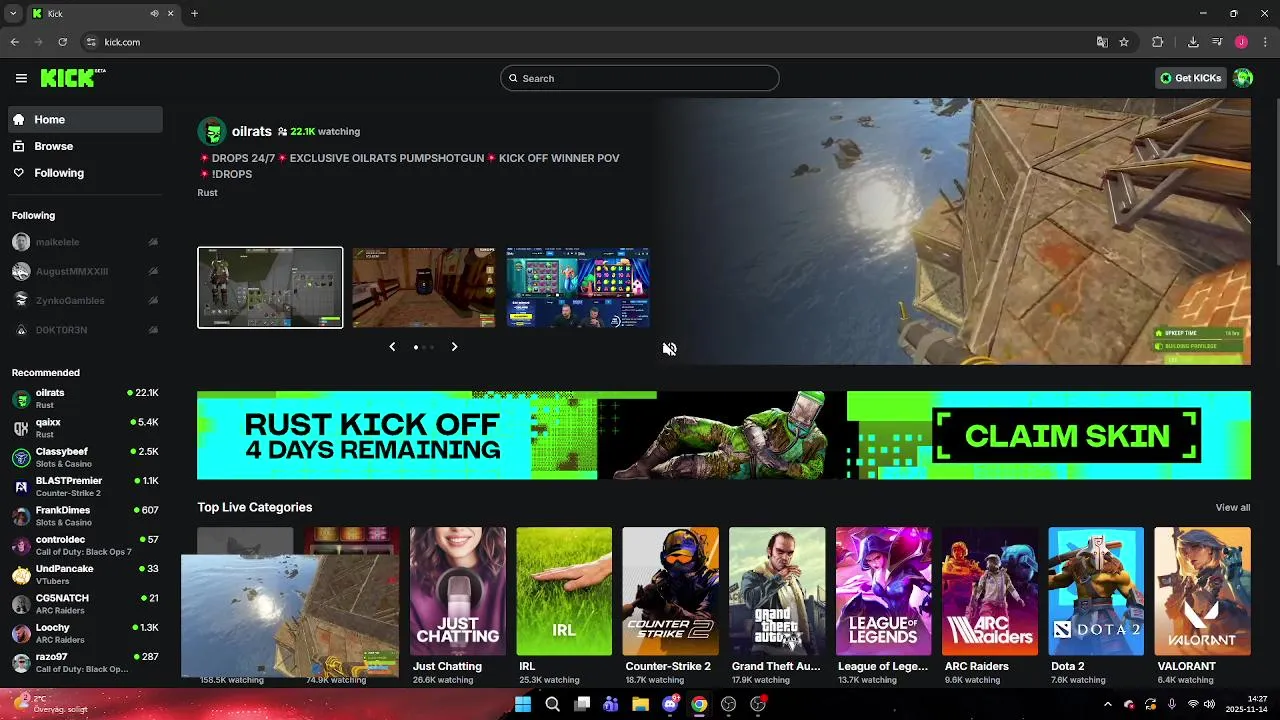The width and height of the screenshot is (1280, 720).
Task: Open File Explorer from taskbar
Action: point(640,704)
